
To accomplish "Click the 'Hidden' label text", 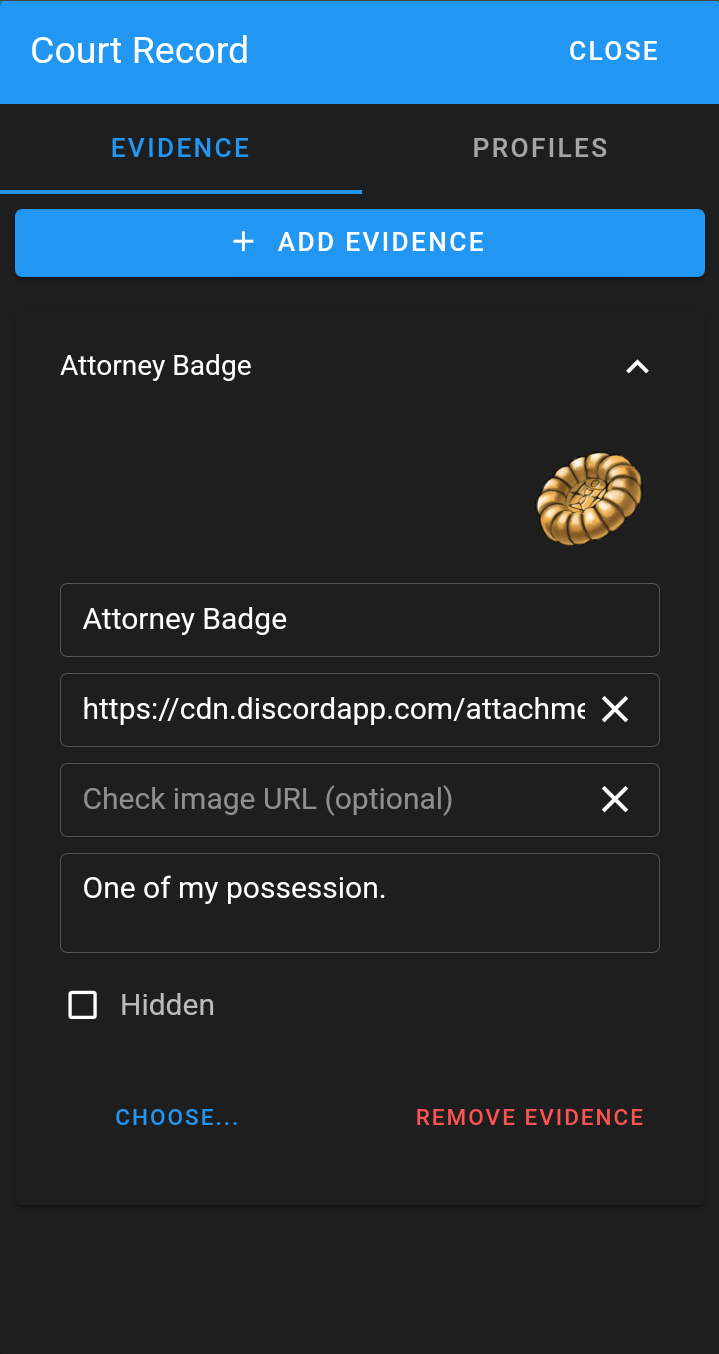I will 167,1005.
